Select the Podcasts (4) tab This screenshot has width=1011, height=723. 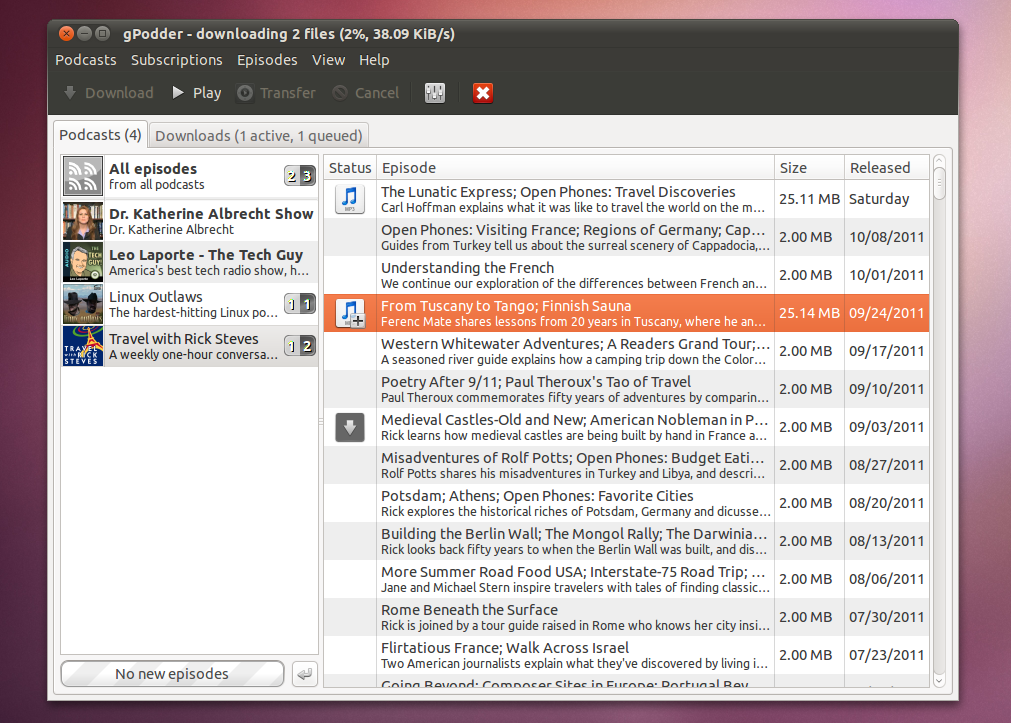coord(100,135)
